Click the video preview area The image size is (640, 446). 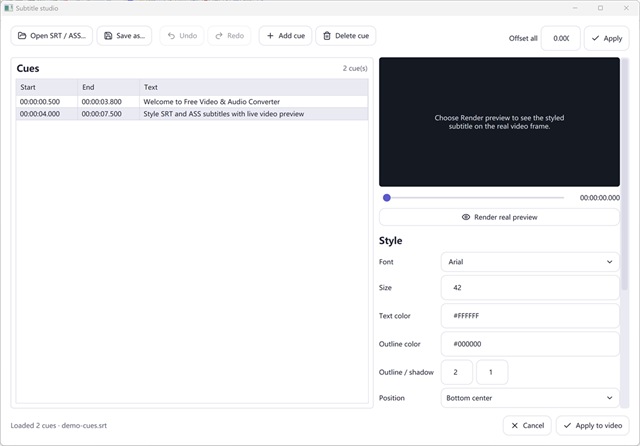tap(499, 122)
